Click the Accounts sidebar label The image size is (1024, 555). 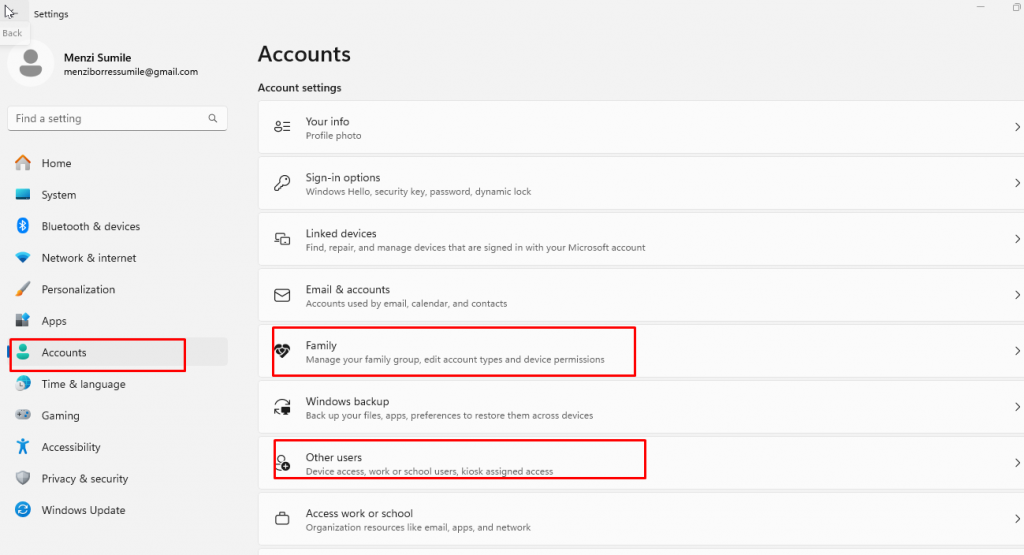pyautogui.click(x=64, y=353)
